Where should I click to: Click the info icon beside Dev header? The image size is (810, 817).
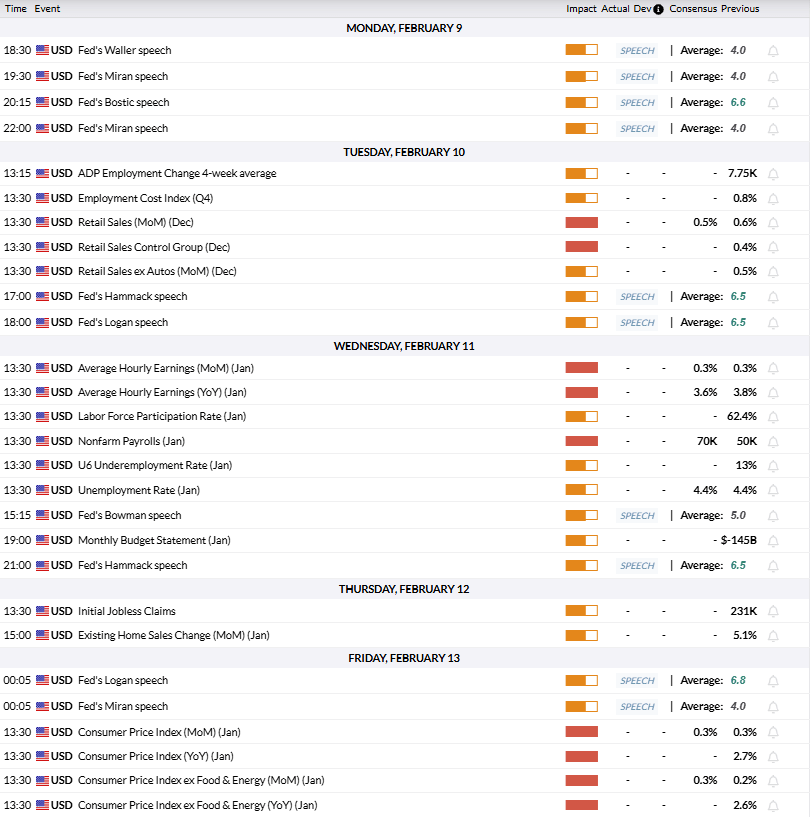pyautogui.click(x=658, y=9)
